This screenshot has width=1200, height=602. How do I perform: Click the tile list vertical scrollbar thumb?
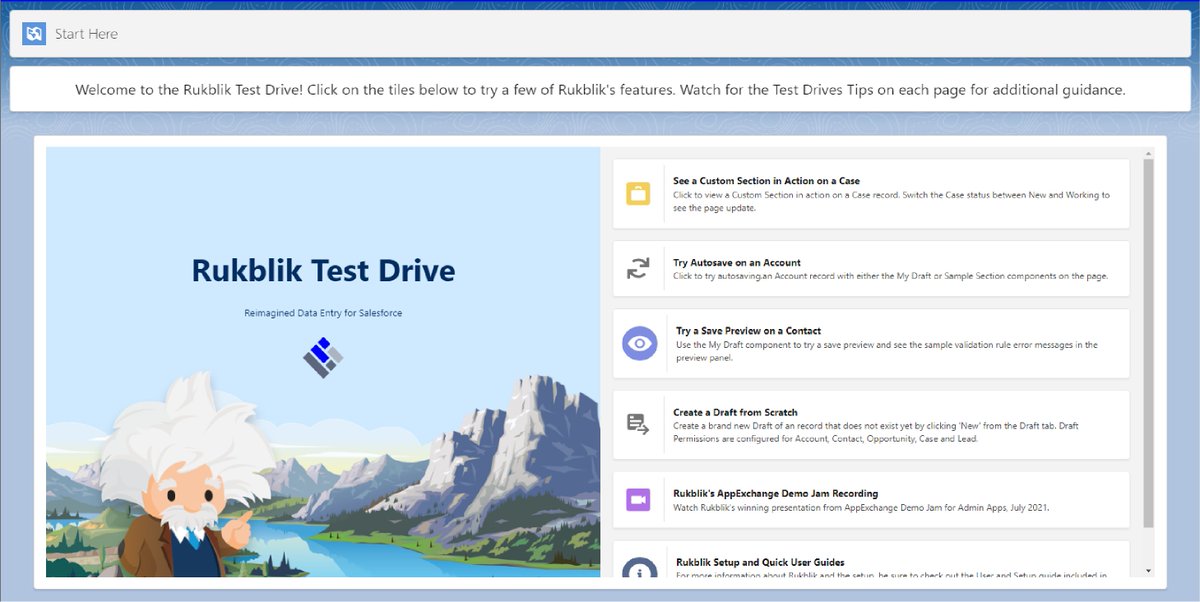tap(1148, 343)
